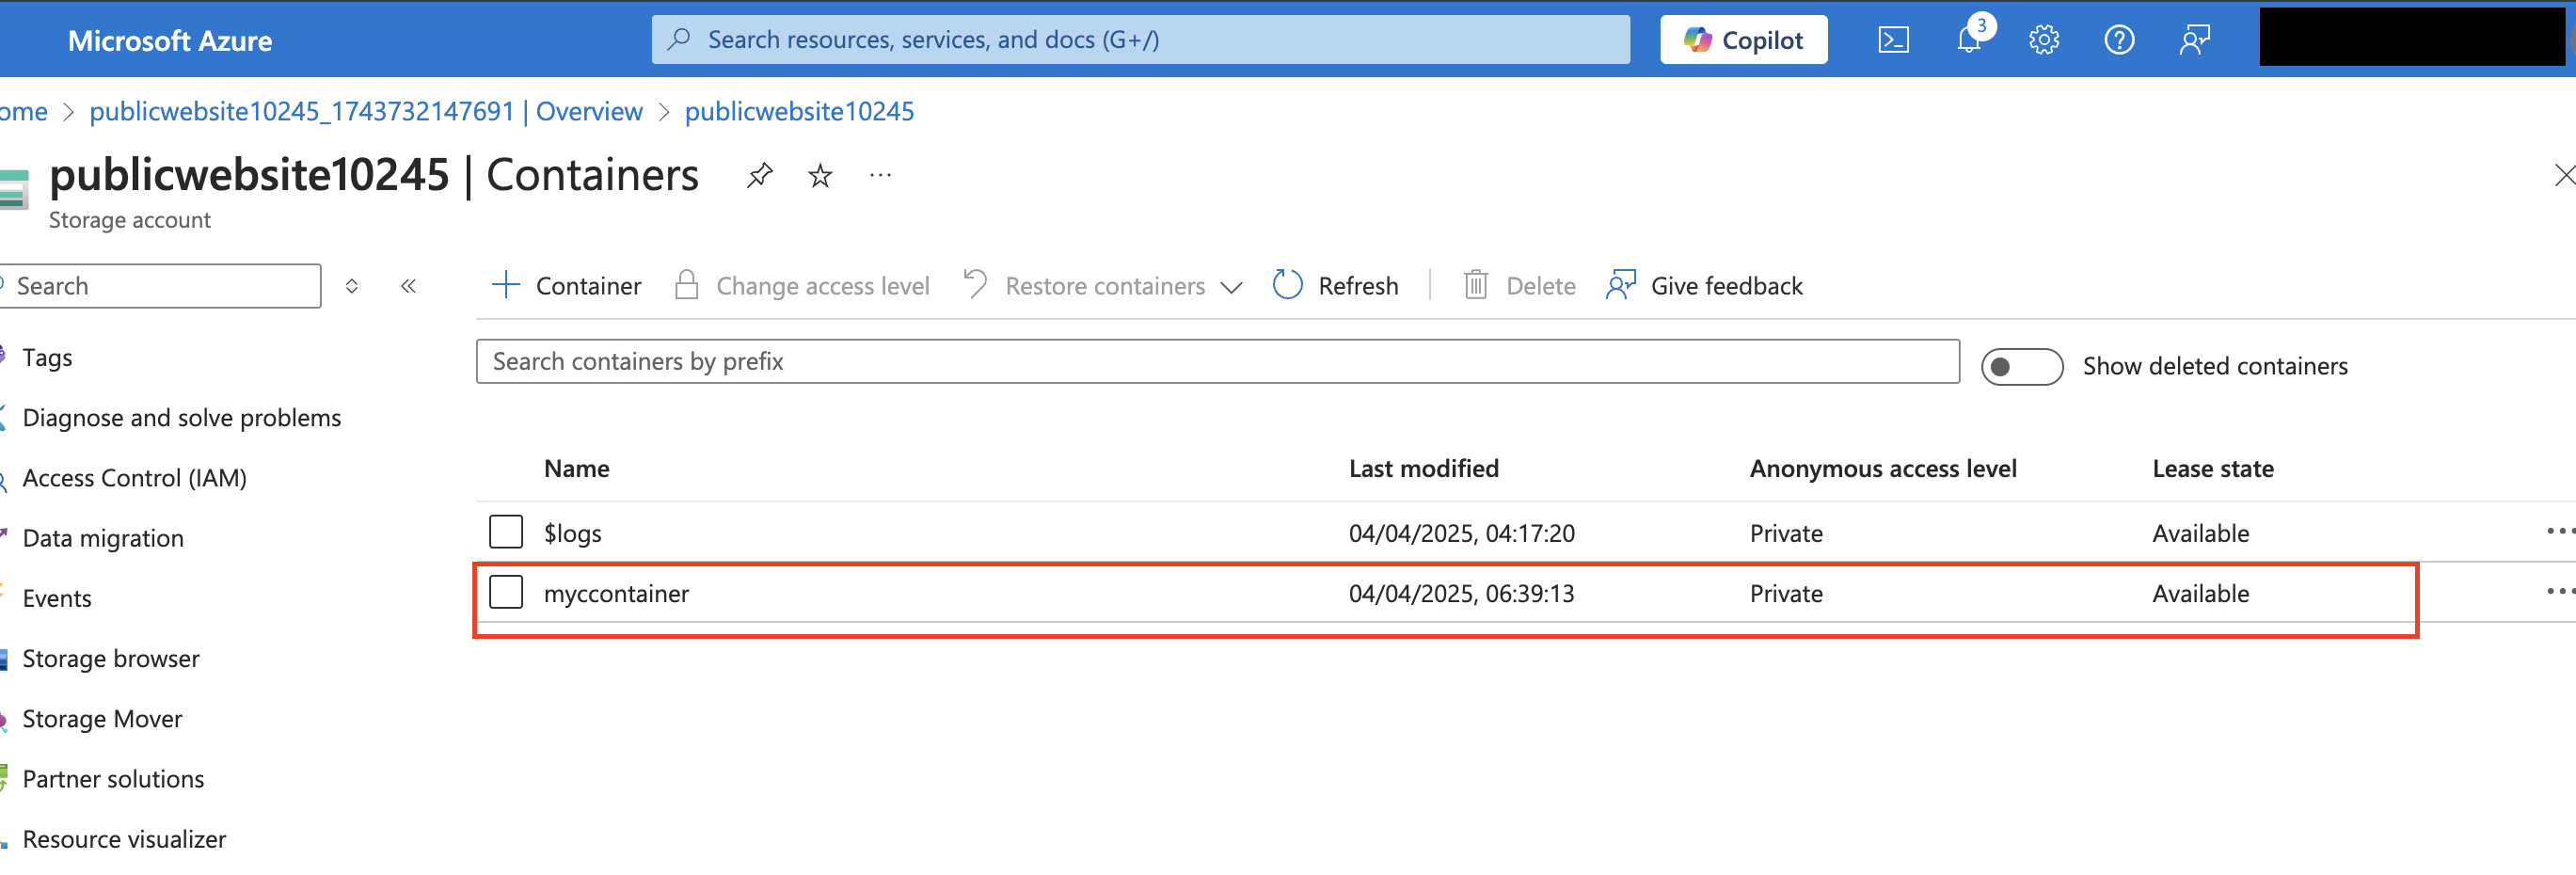Select the $logs container checkbox

pos(506,532)
